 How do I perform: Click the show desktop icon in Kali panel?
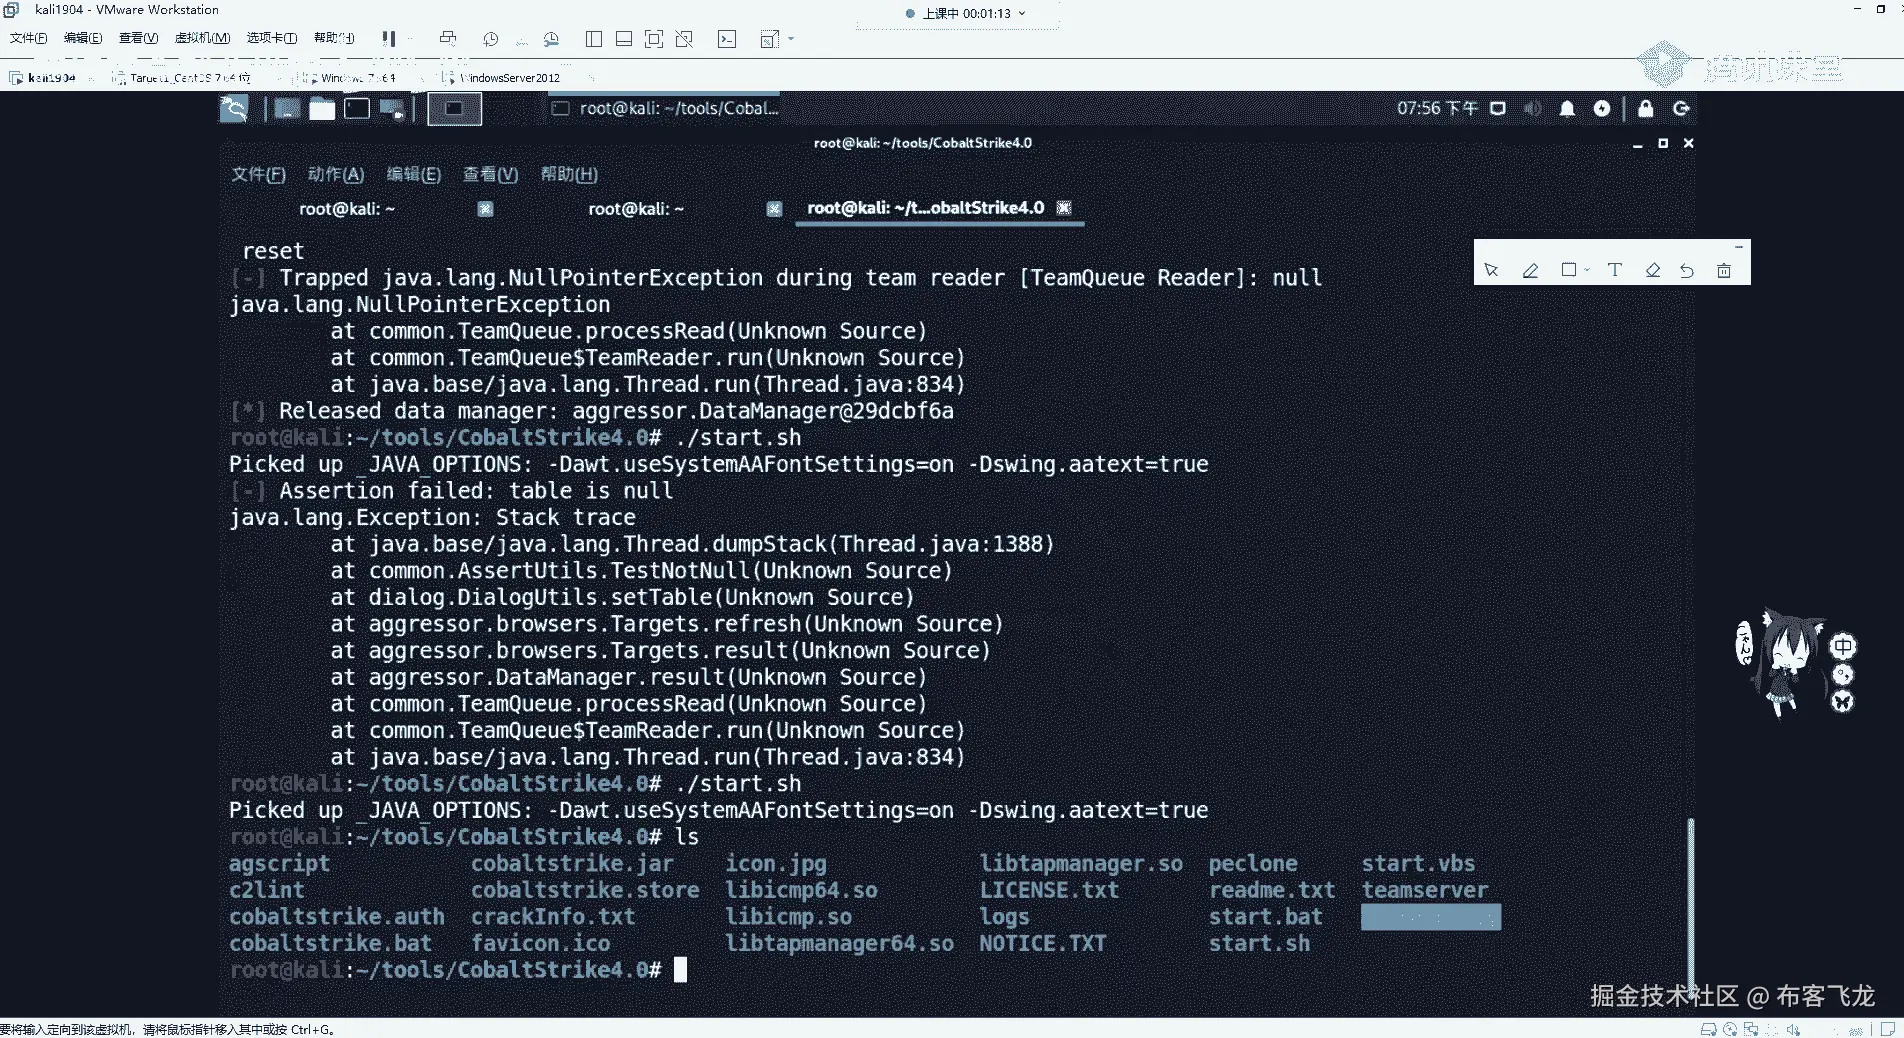coord(287,109)
